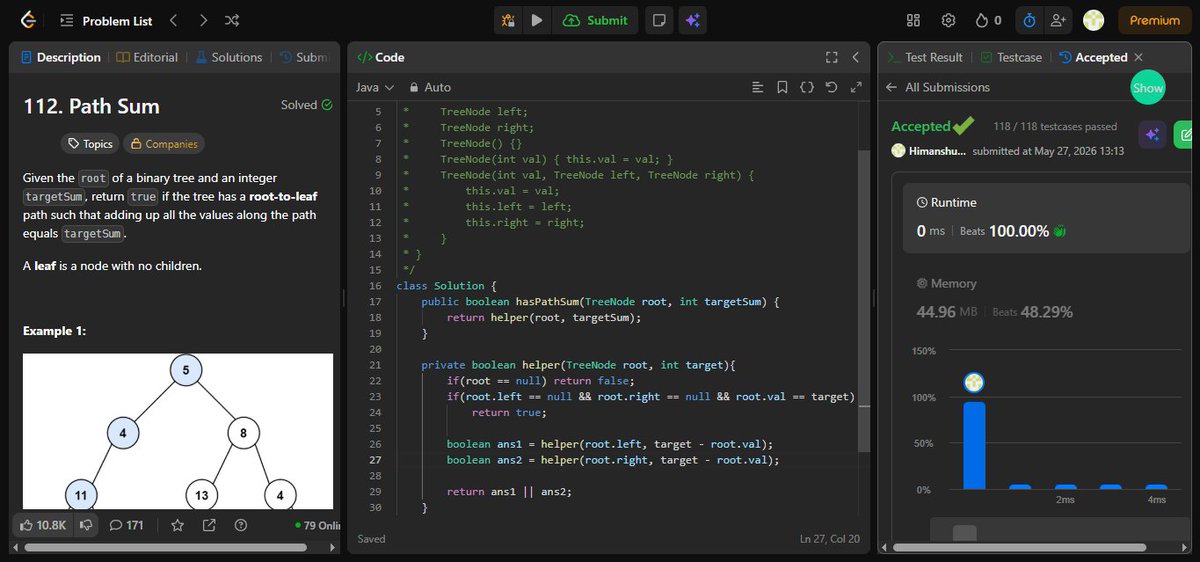Open the 171 comments
This screenshot has height=562, width=1200.
coord(126,525)
